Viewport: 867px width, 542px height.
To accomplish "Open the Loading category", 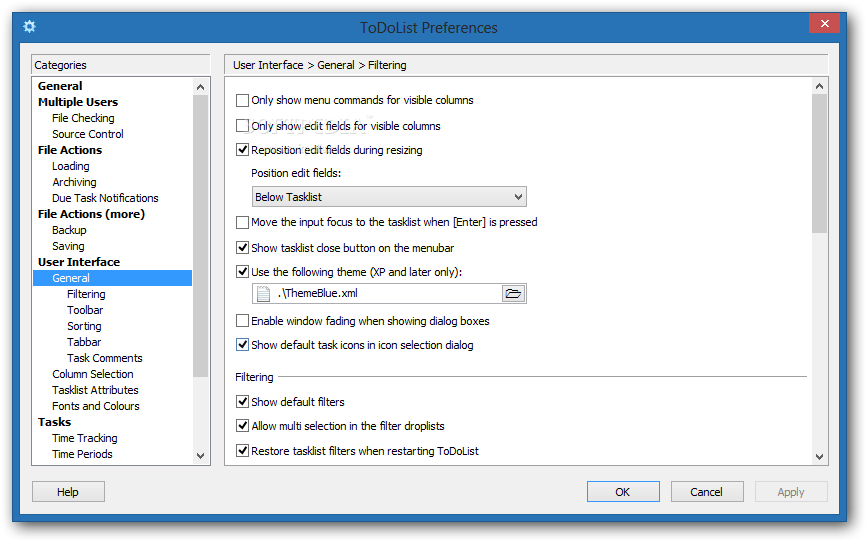I will tap(70, 166).
